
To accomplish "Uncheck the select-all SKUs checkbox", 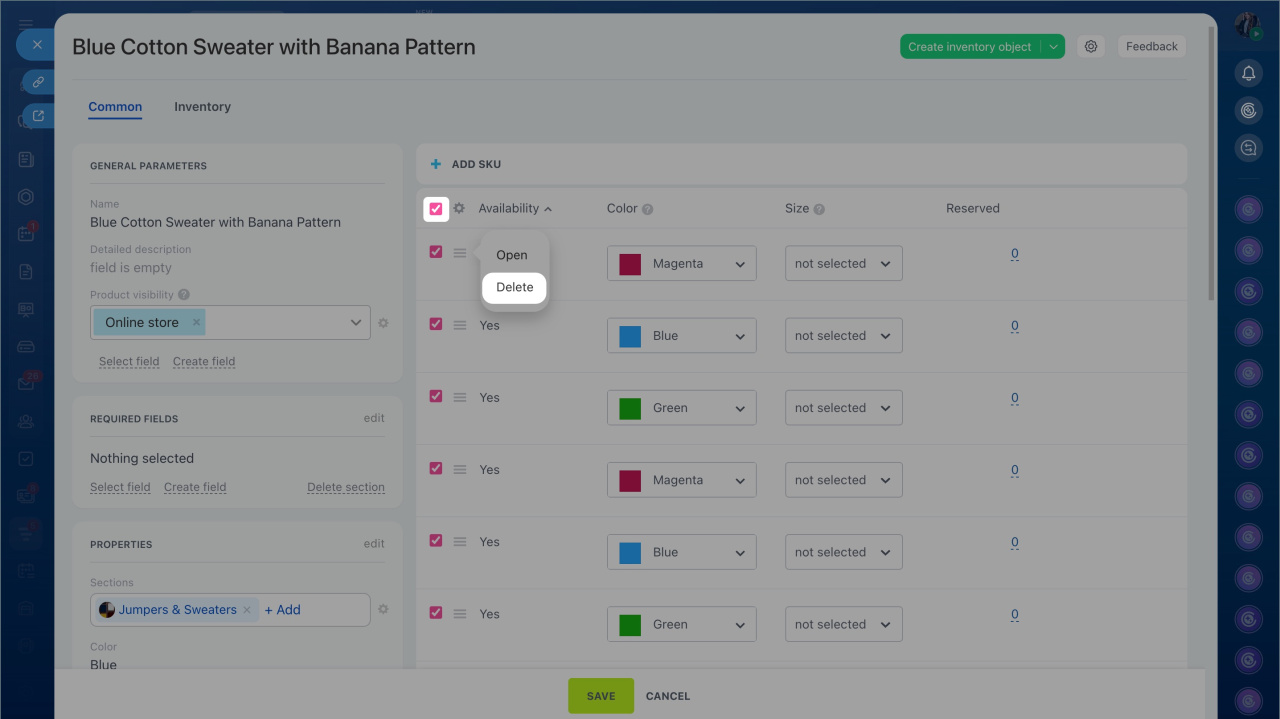I will 436,209.
